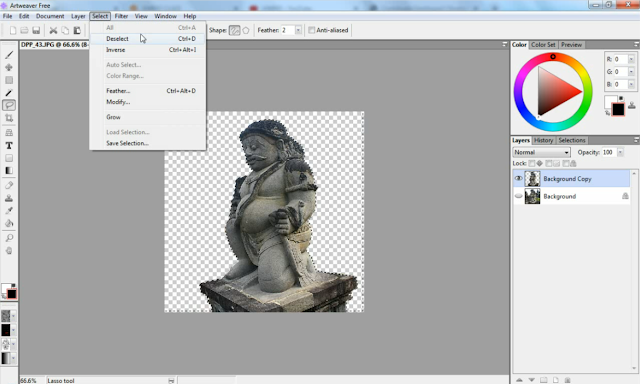Move layer down arrow in Layers panel
The height and width of the screenshot is (384, 640).
coord(531,380)
